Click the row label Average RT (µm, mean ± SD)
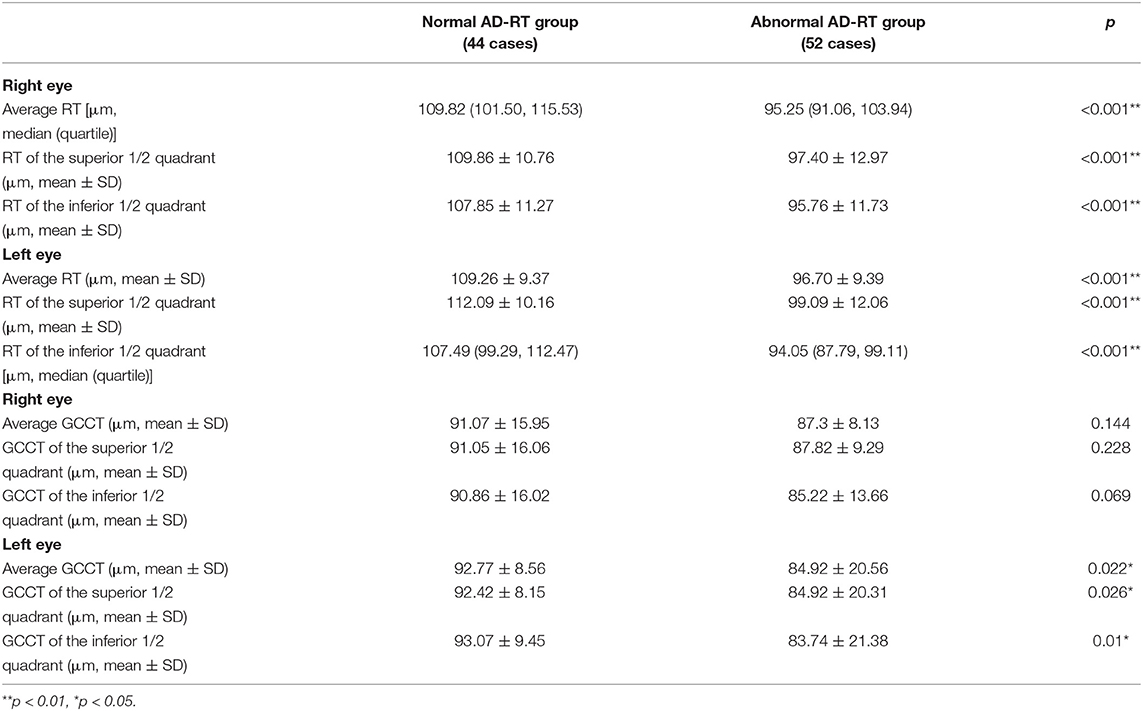Screen dimensions: 1143x711 (x=104, y=279)
